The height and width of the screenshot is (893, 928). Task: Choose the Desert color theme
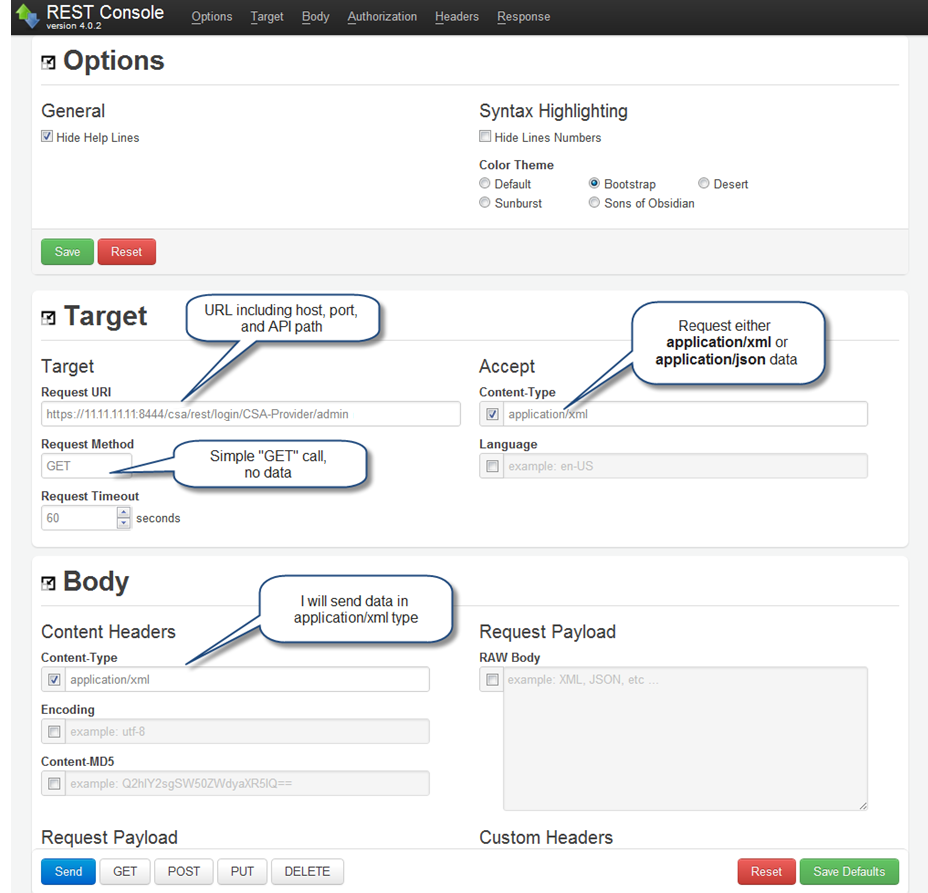[x=704, y=184]
